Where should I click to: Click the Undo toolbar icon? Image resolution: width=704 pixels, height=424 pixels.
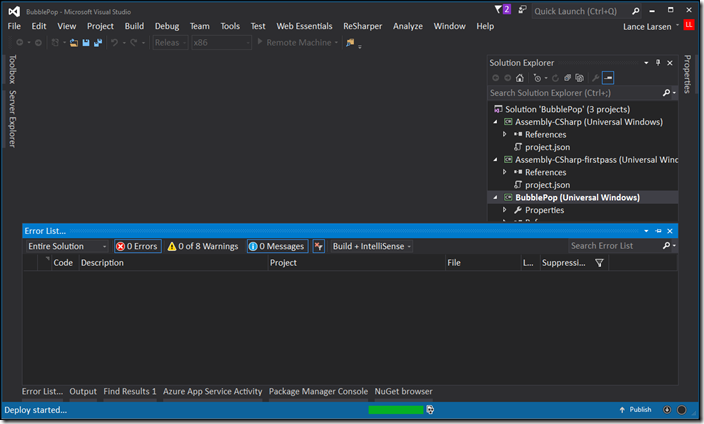coord(115,42)
